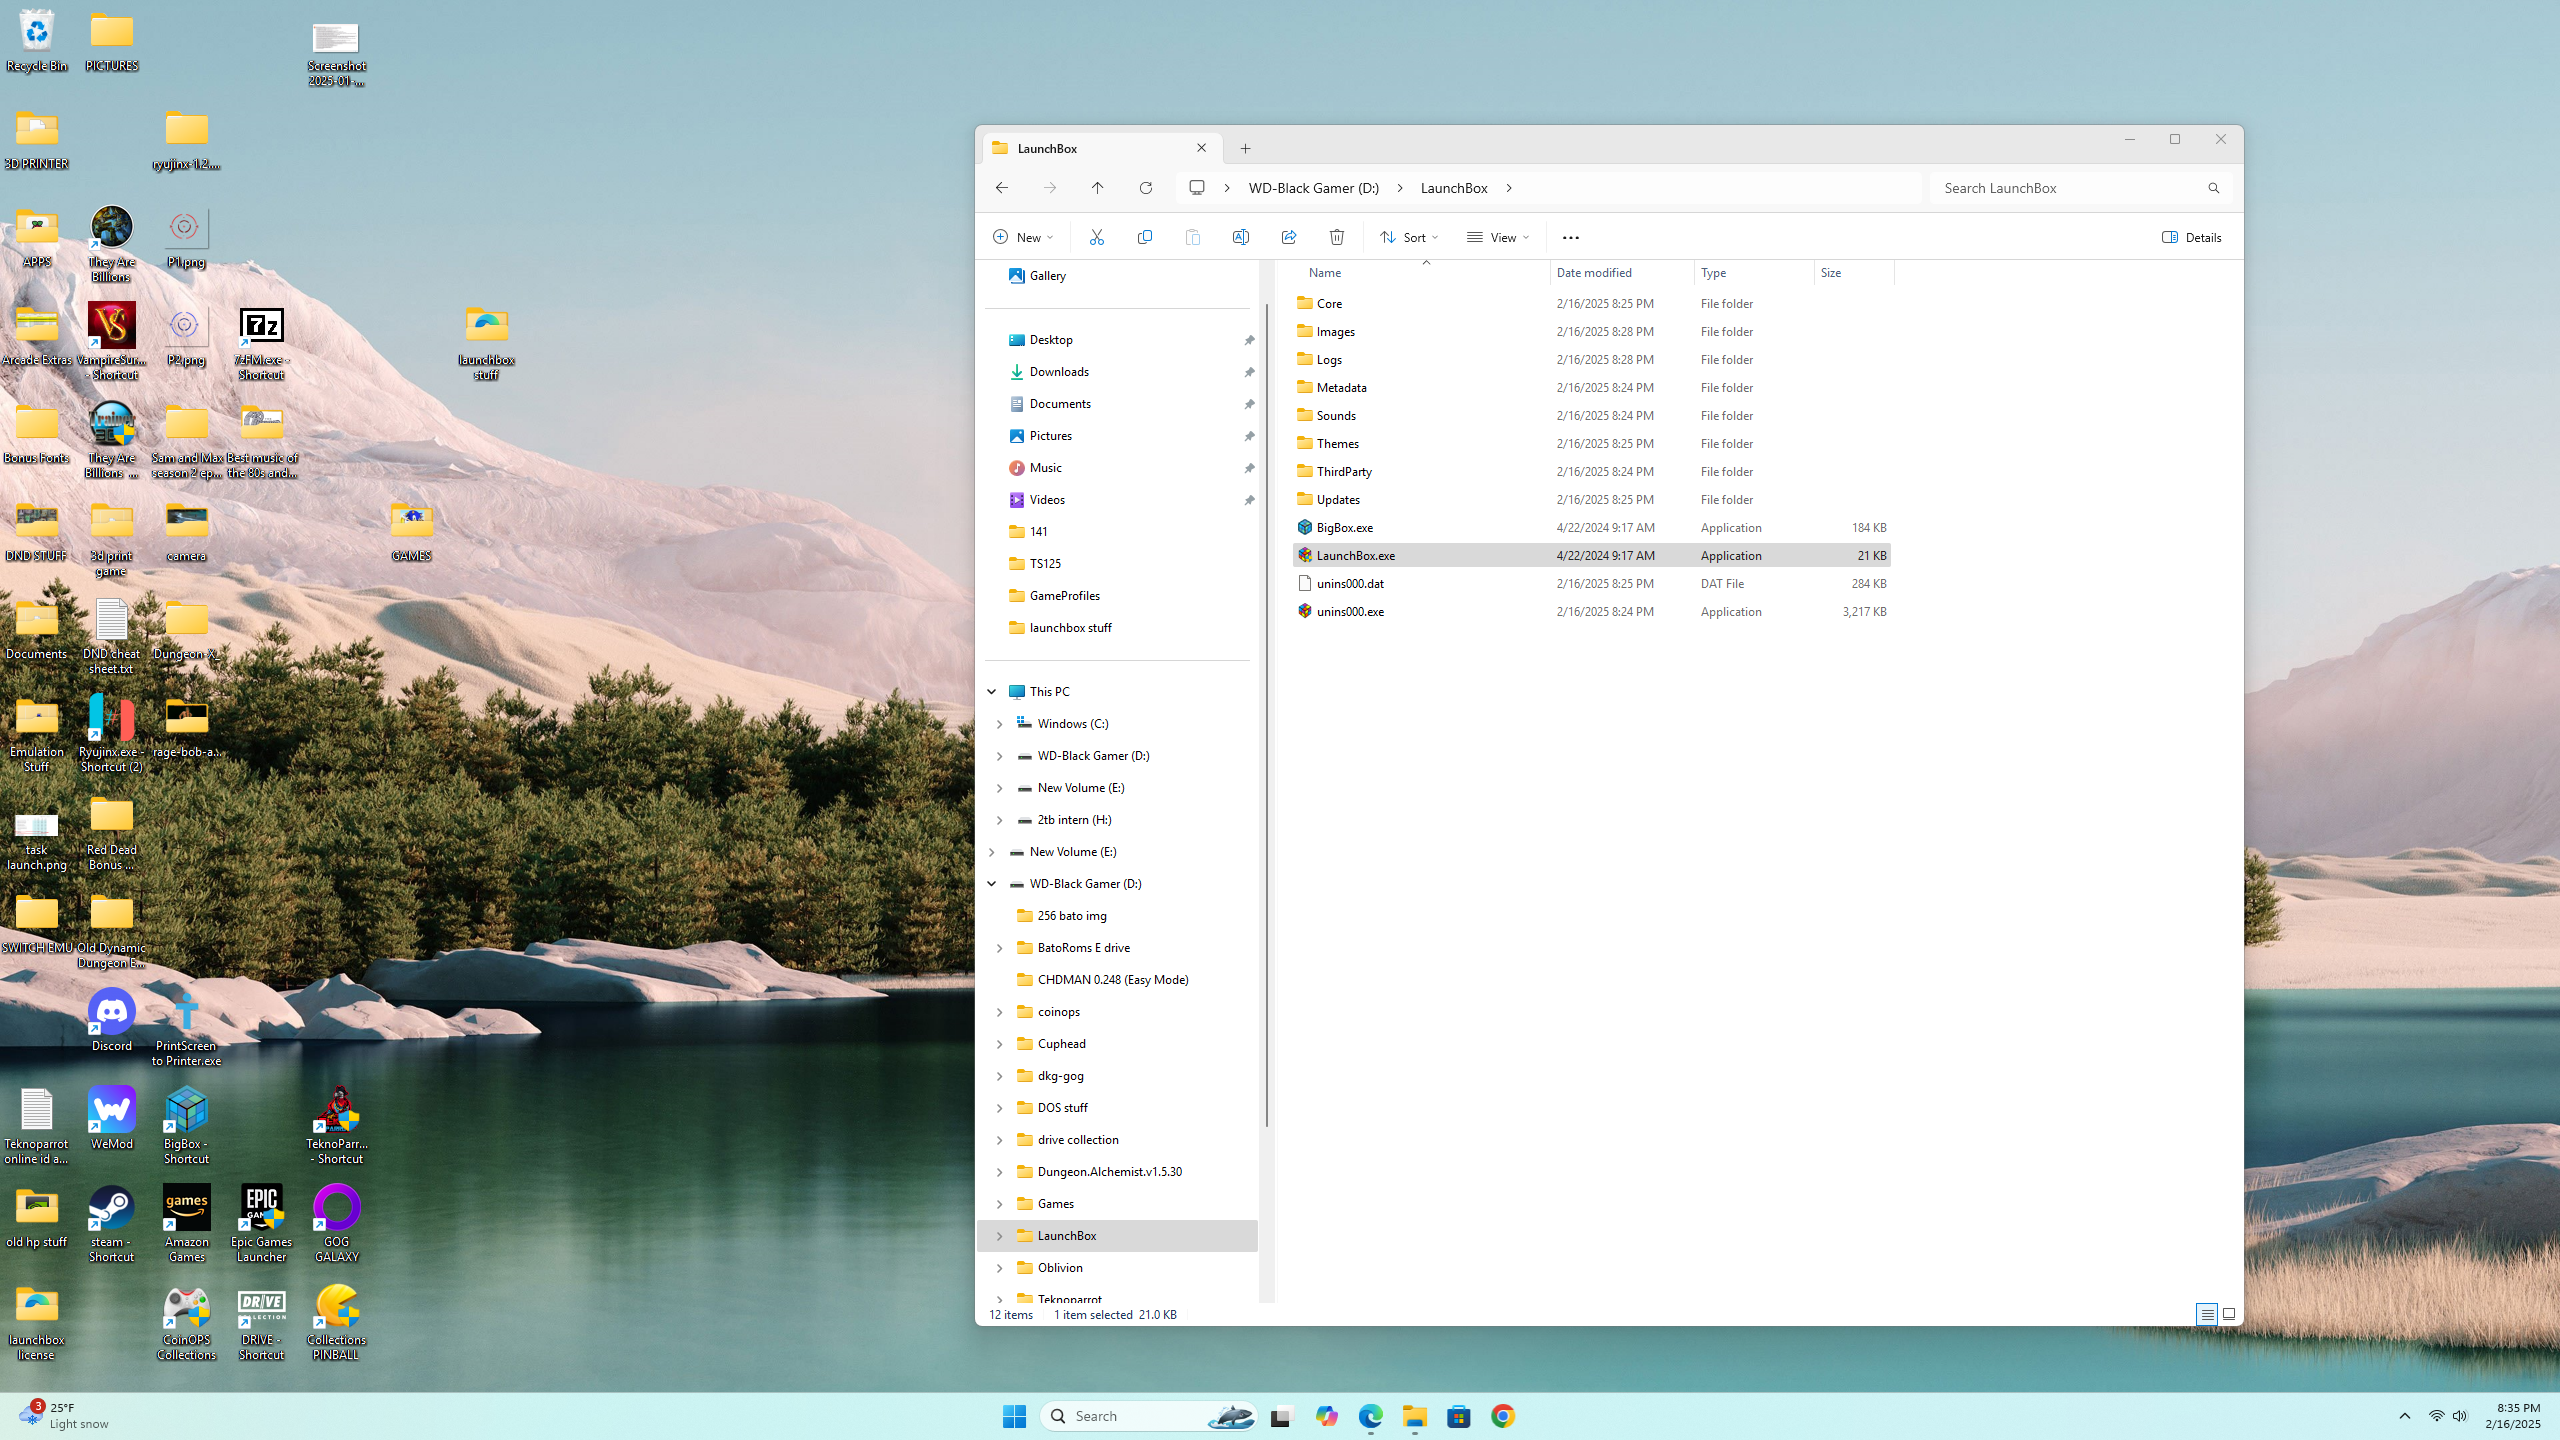Select the Themes folder row
The height and width of the screenshot is (1440, 2560).
click(1590, 443)
